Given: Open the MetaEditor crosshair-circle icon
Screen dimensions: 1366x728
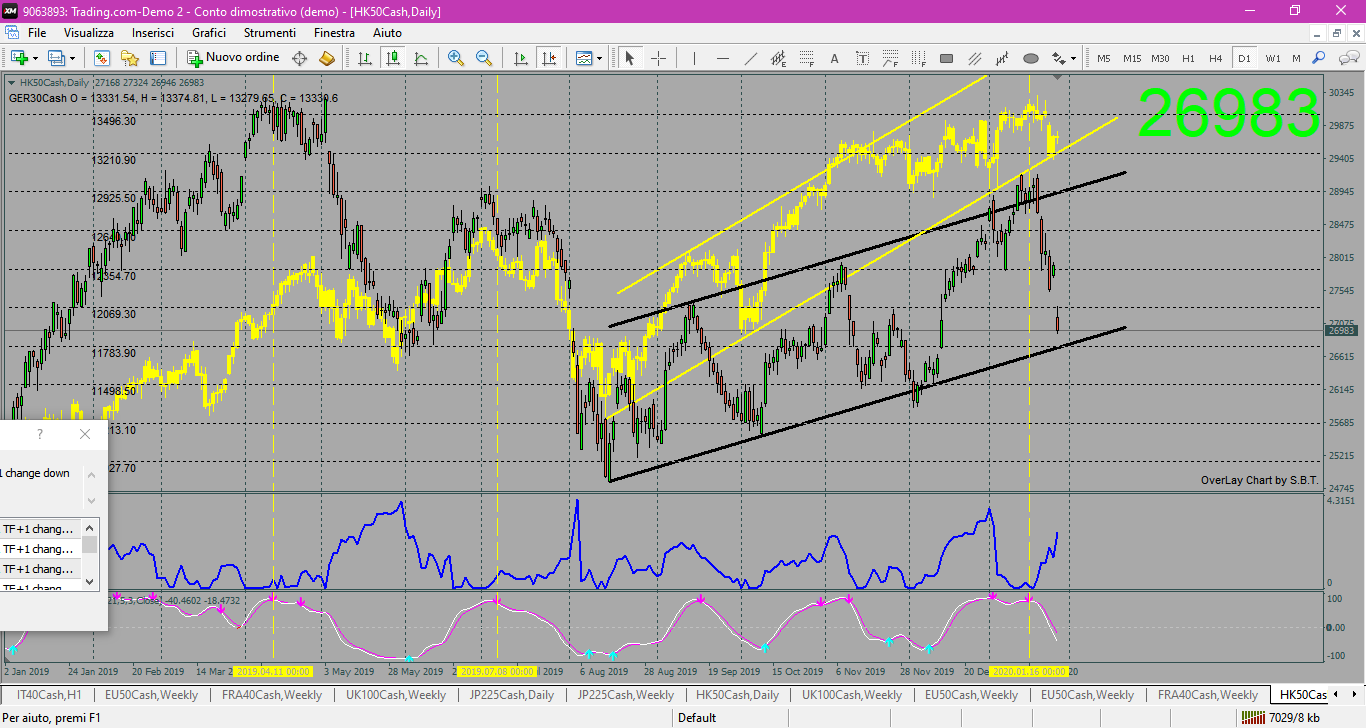Looking at the screenshot, I should click(299, 58).
